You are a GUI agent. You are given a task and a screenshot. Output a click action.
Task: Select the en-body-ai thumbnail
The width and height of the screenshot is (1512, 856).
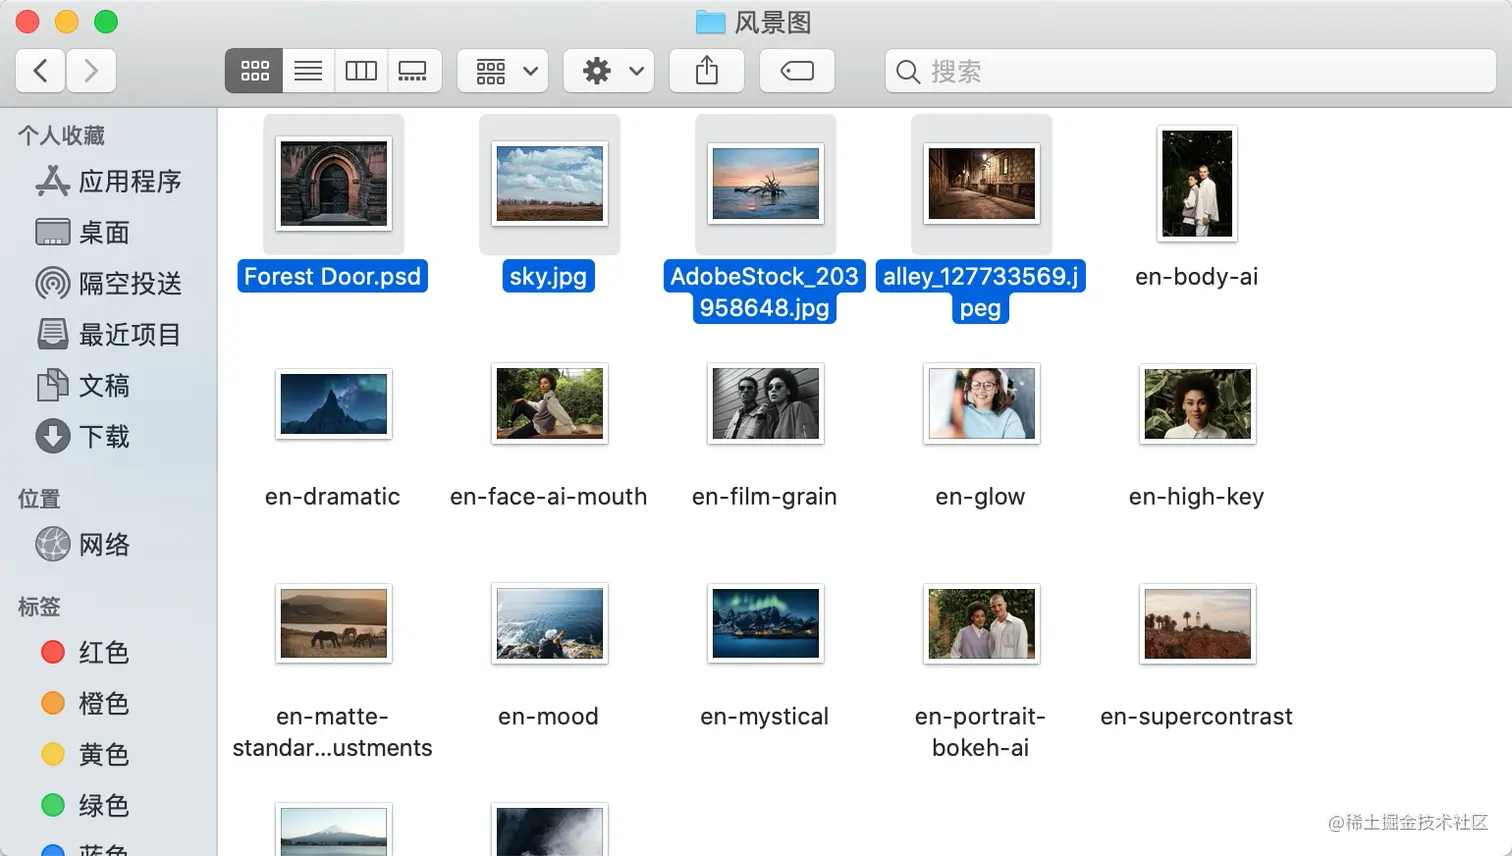pyautogui.click(x=1198, y=183)
